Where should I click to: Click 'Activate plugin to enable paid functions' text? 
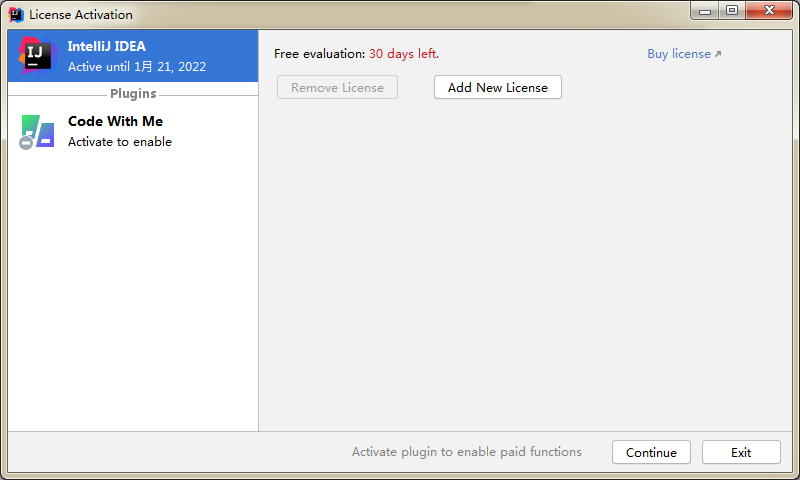pos(466,452)
